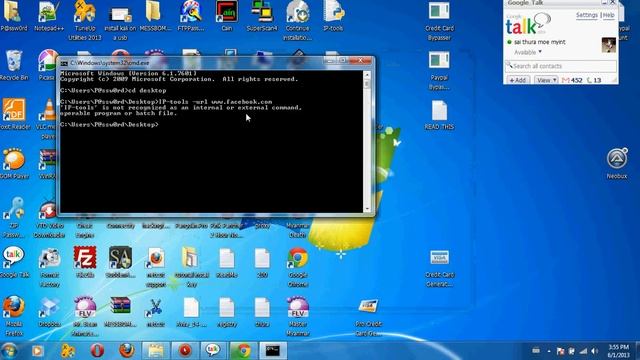Launch Notepad++ desktop shortcut
640x360 pixels.
49,16
